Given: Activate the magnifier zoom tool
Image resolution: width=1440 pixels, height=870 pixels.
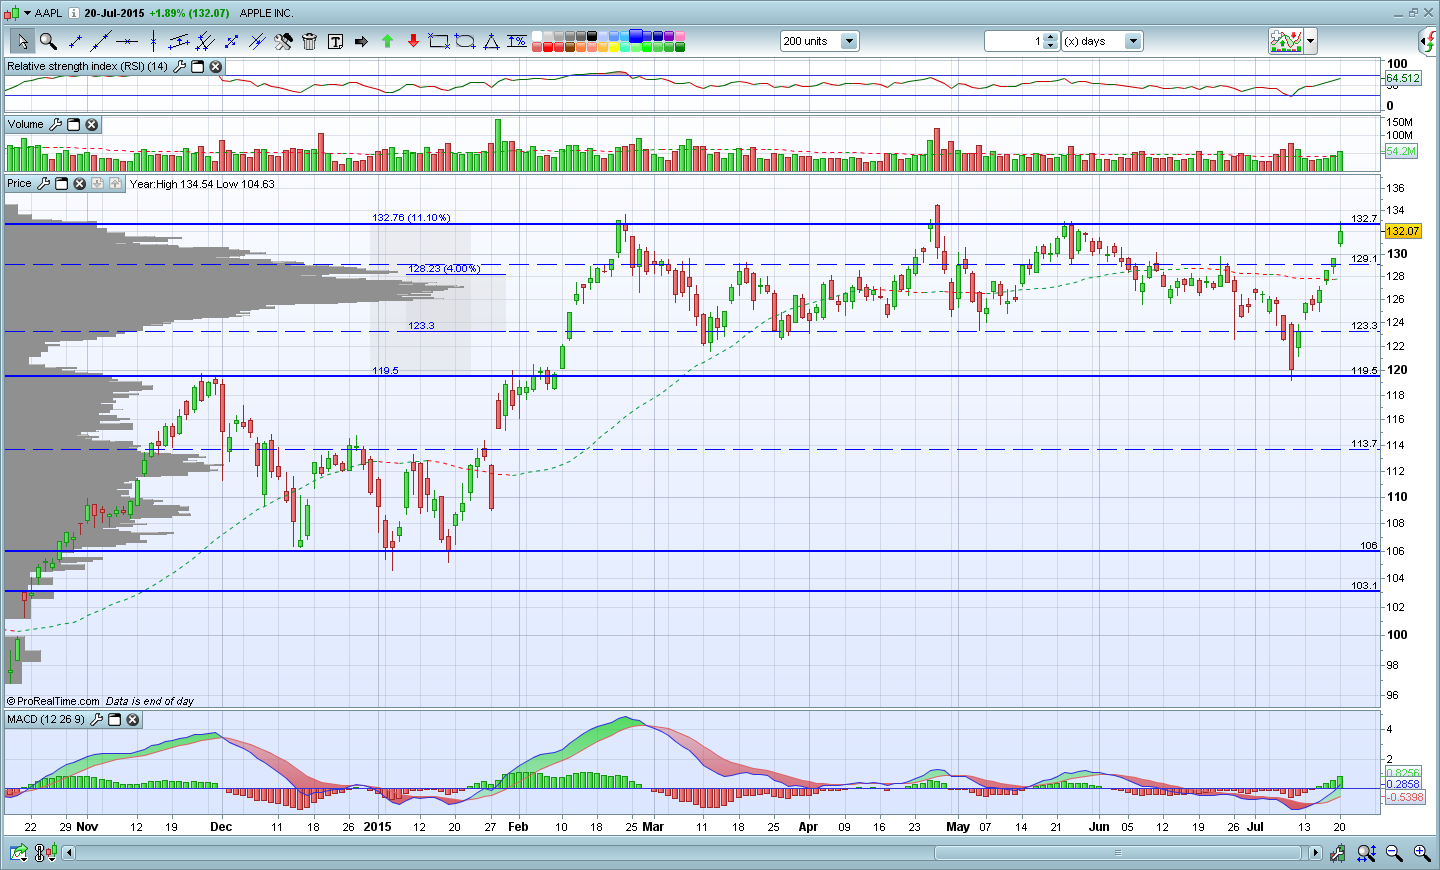Looking at the screenshot, I should pos(48,41).
